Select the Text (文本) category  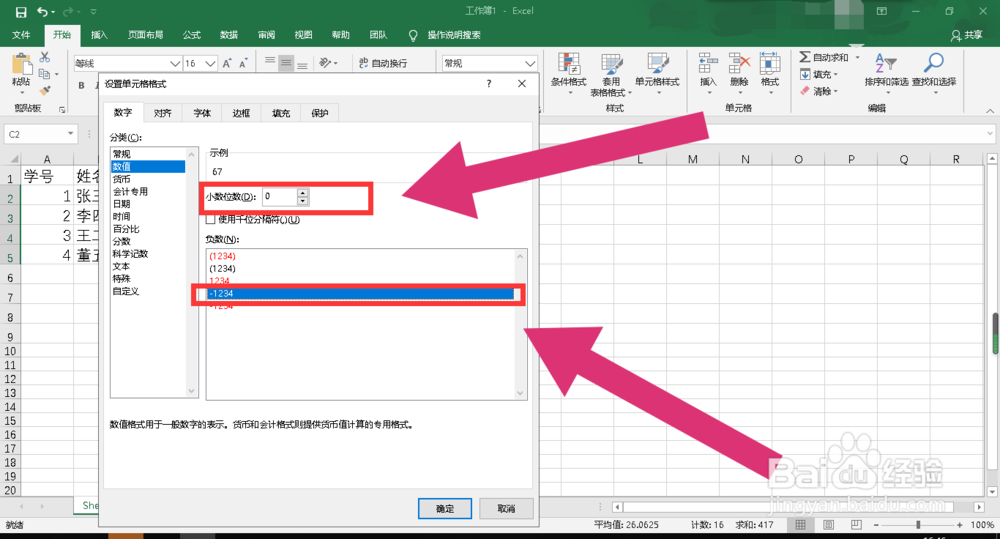coord(148,266)
